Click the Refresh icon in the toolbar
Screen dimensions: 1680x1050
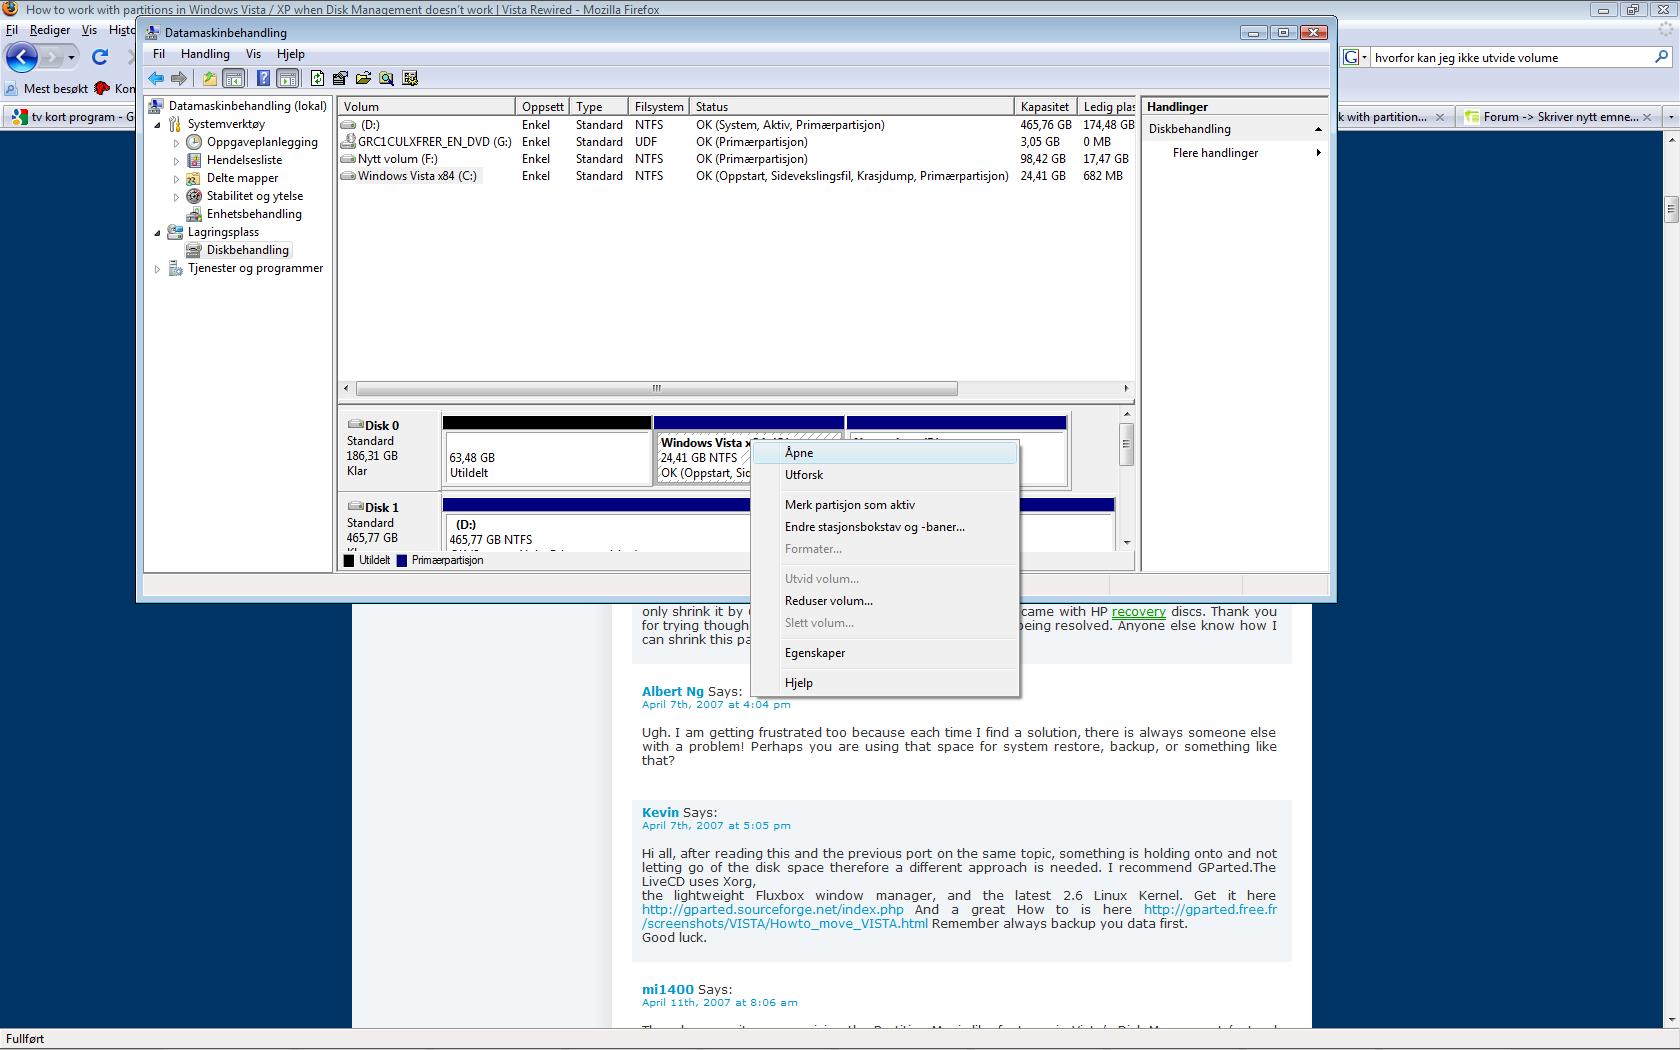317,78
